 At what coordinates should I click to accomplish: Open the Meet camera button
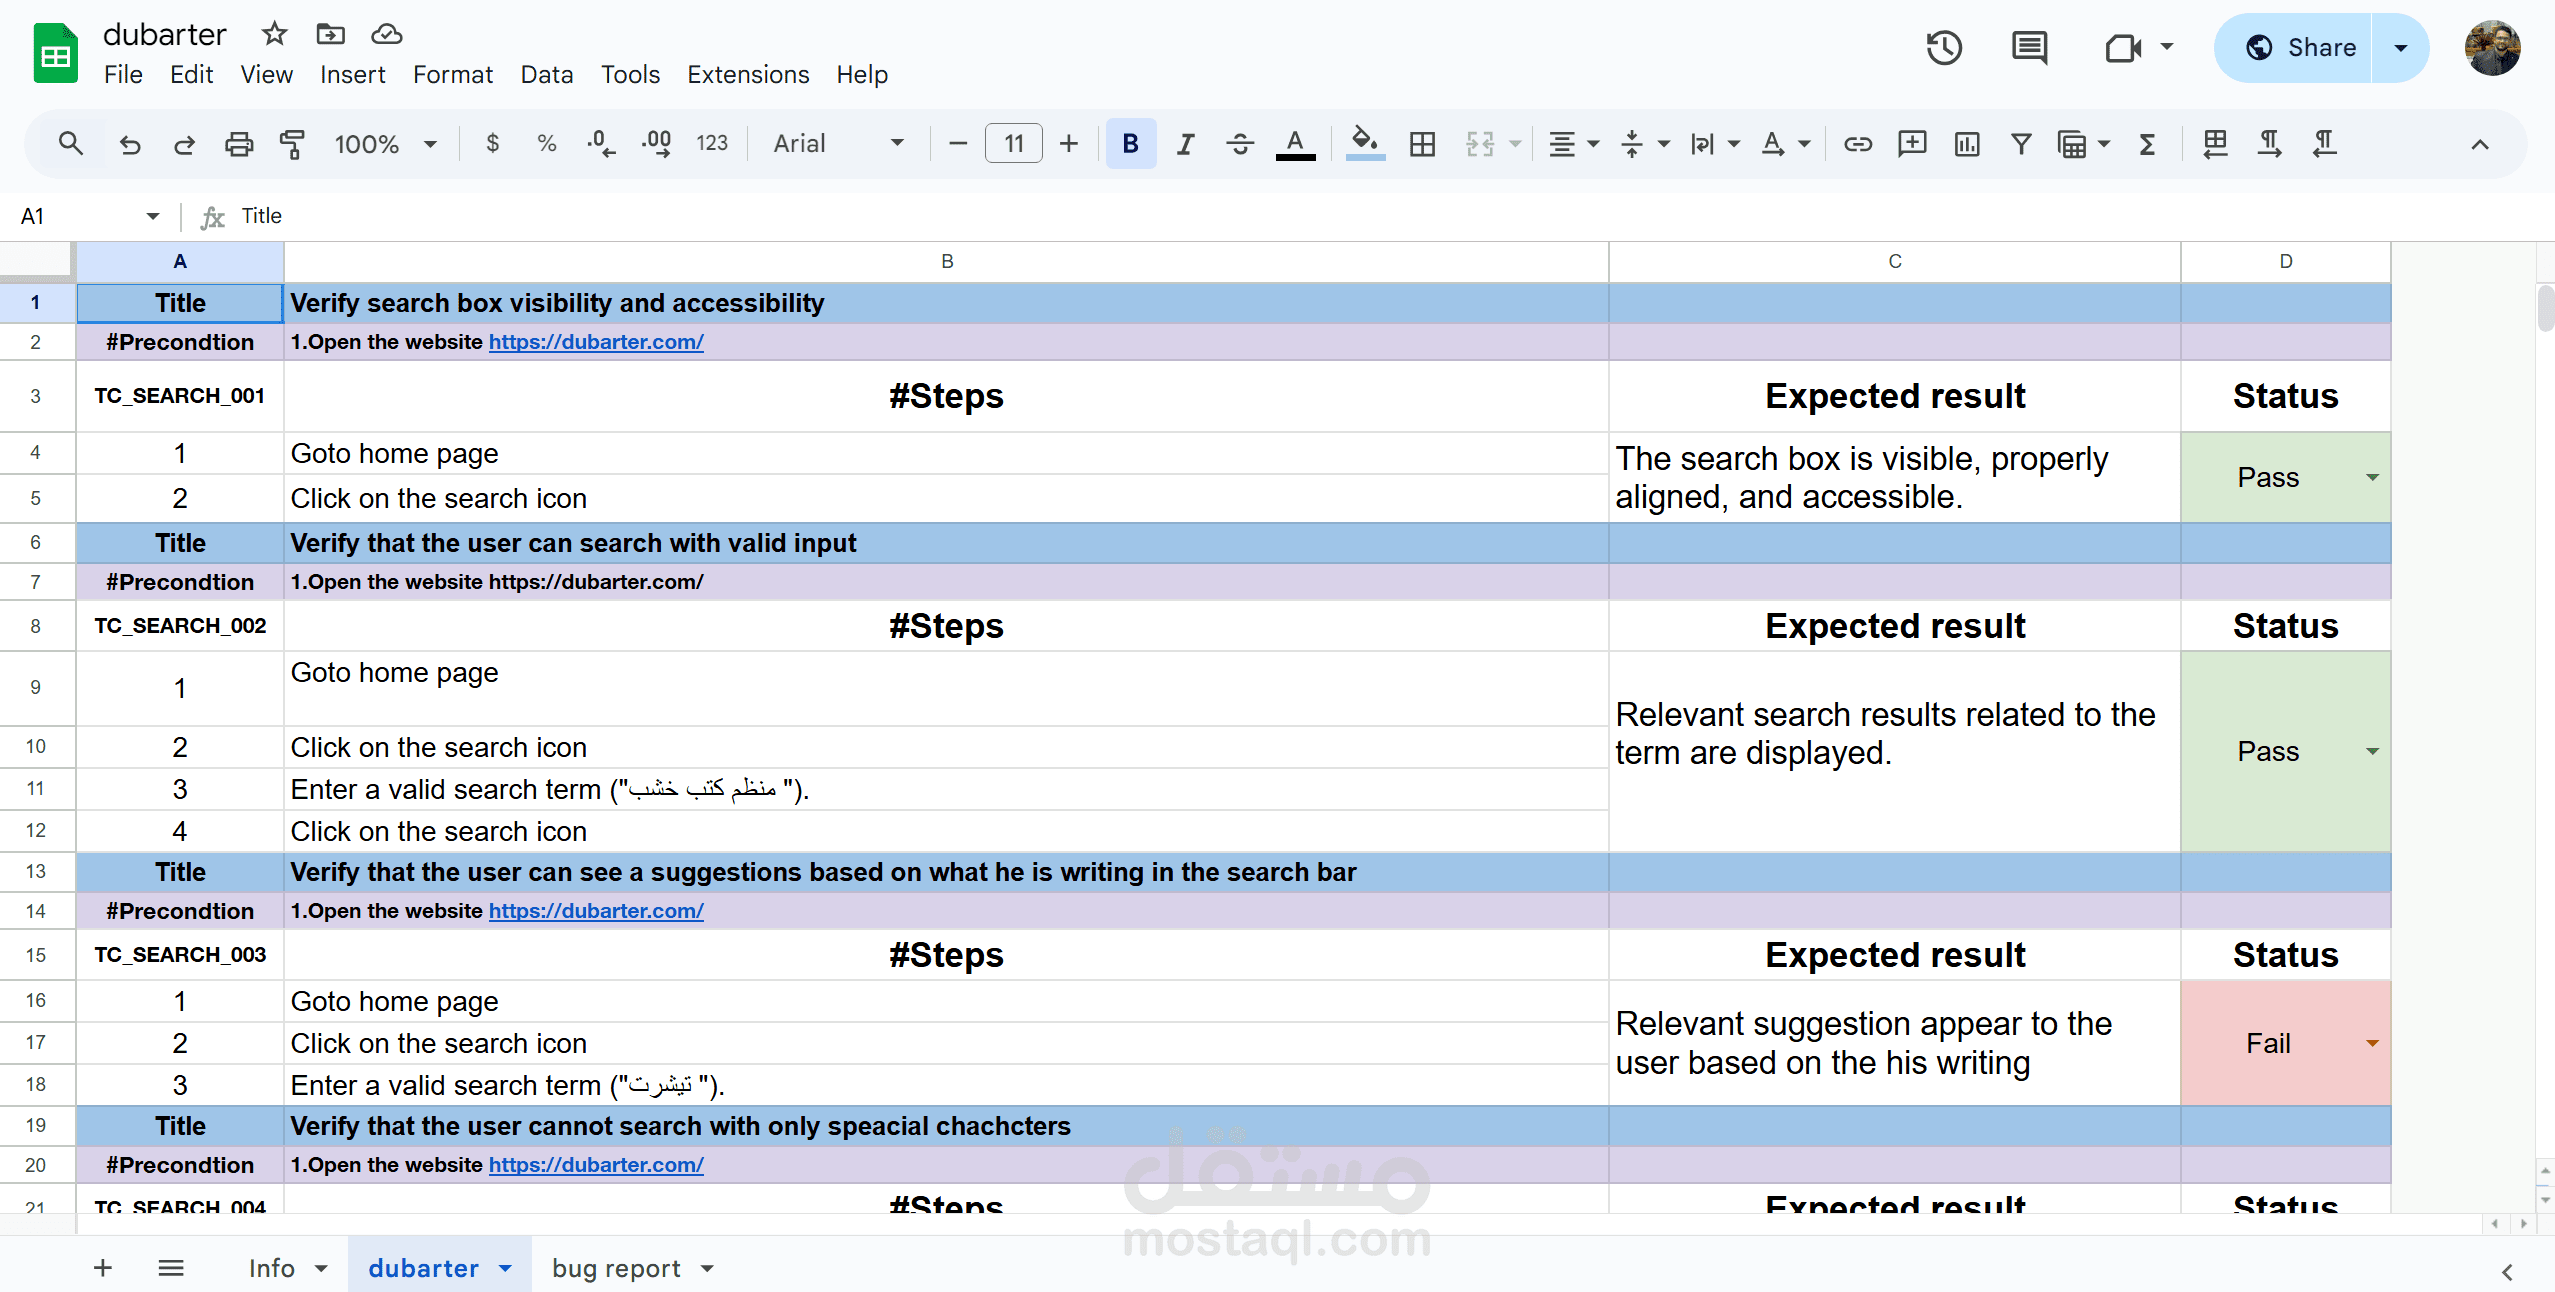pos(2122,48)
